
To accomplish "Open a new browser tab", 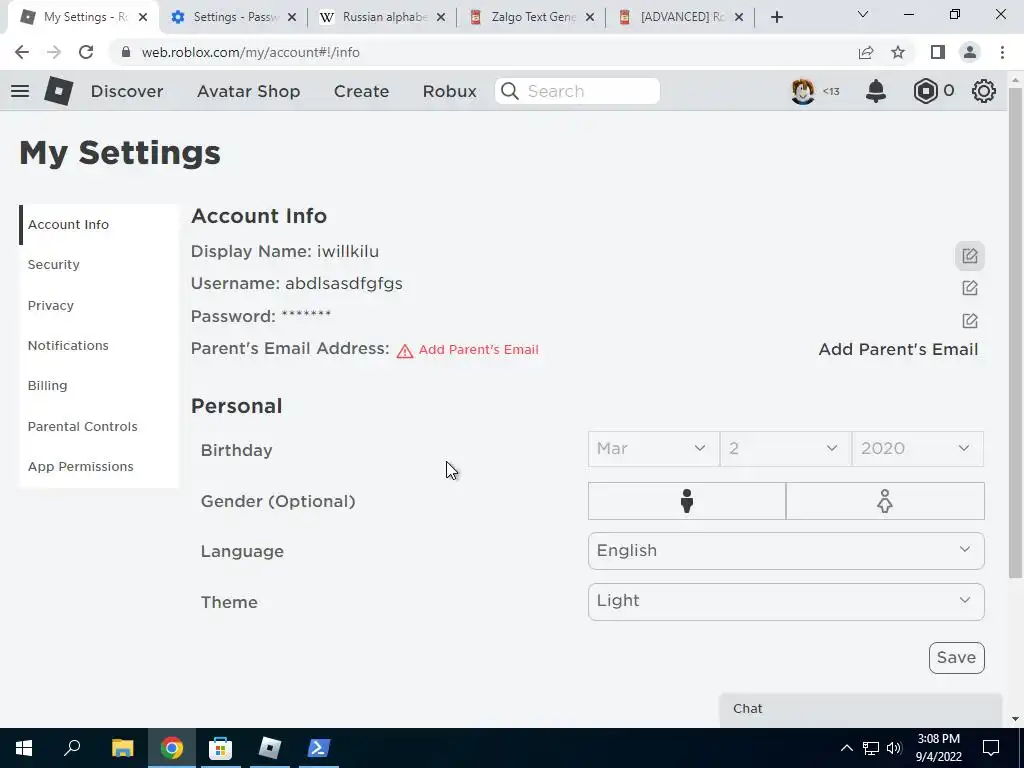I will [x=776, y=18].
